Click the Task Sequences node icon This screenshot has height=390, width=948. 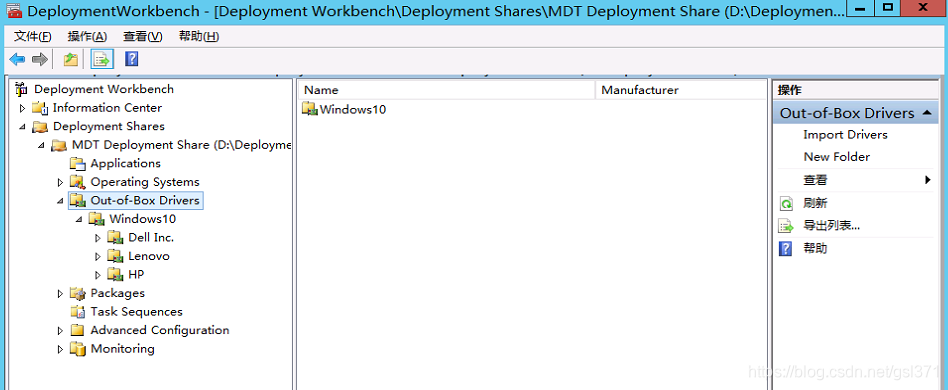(x=77, y=312)
